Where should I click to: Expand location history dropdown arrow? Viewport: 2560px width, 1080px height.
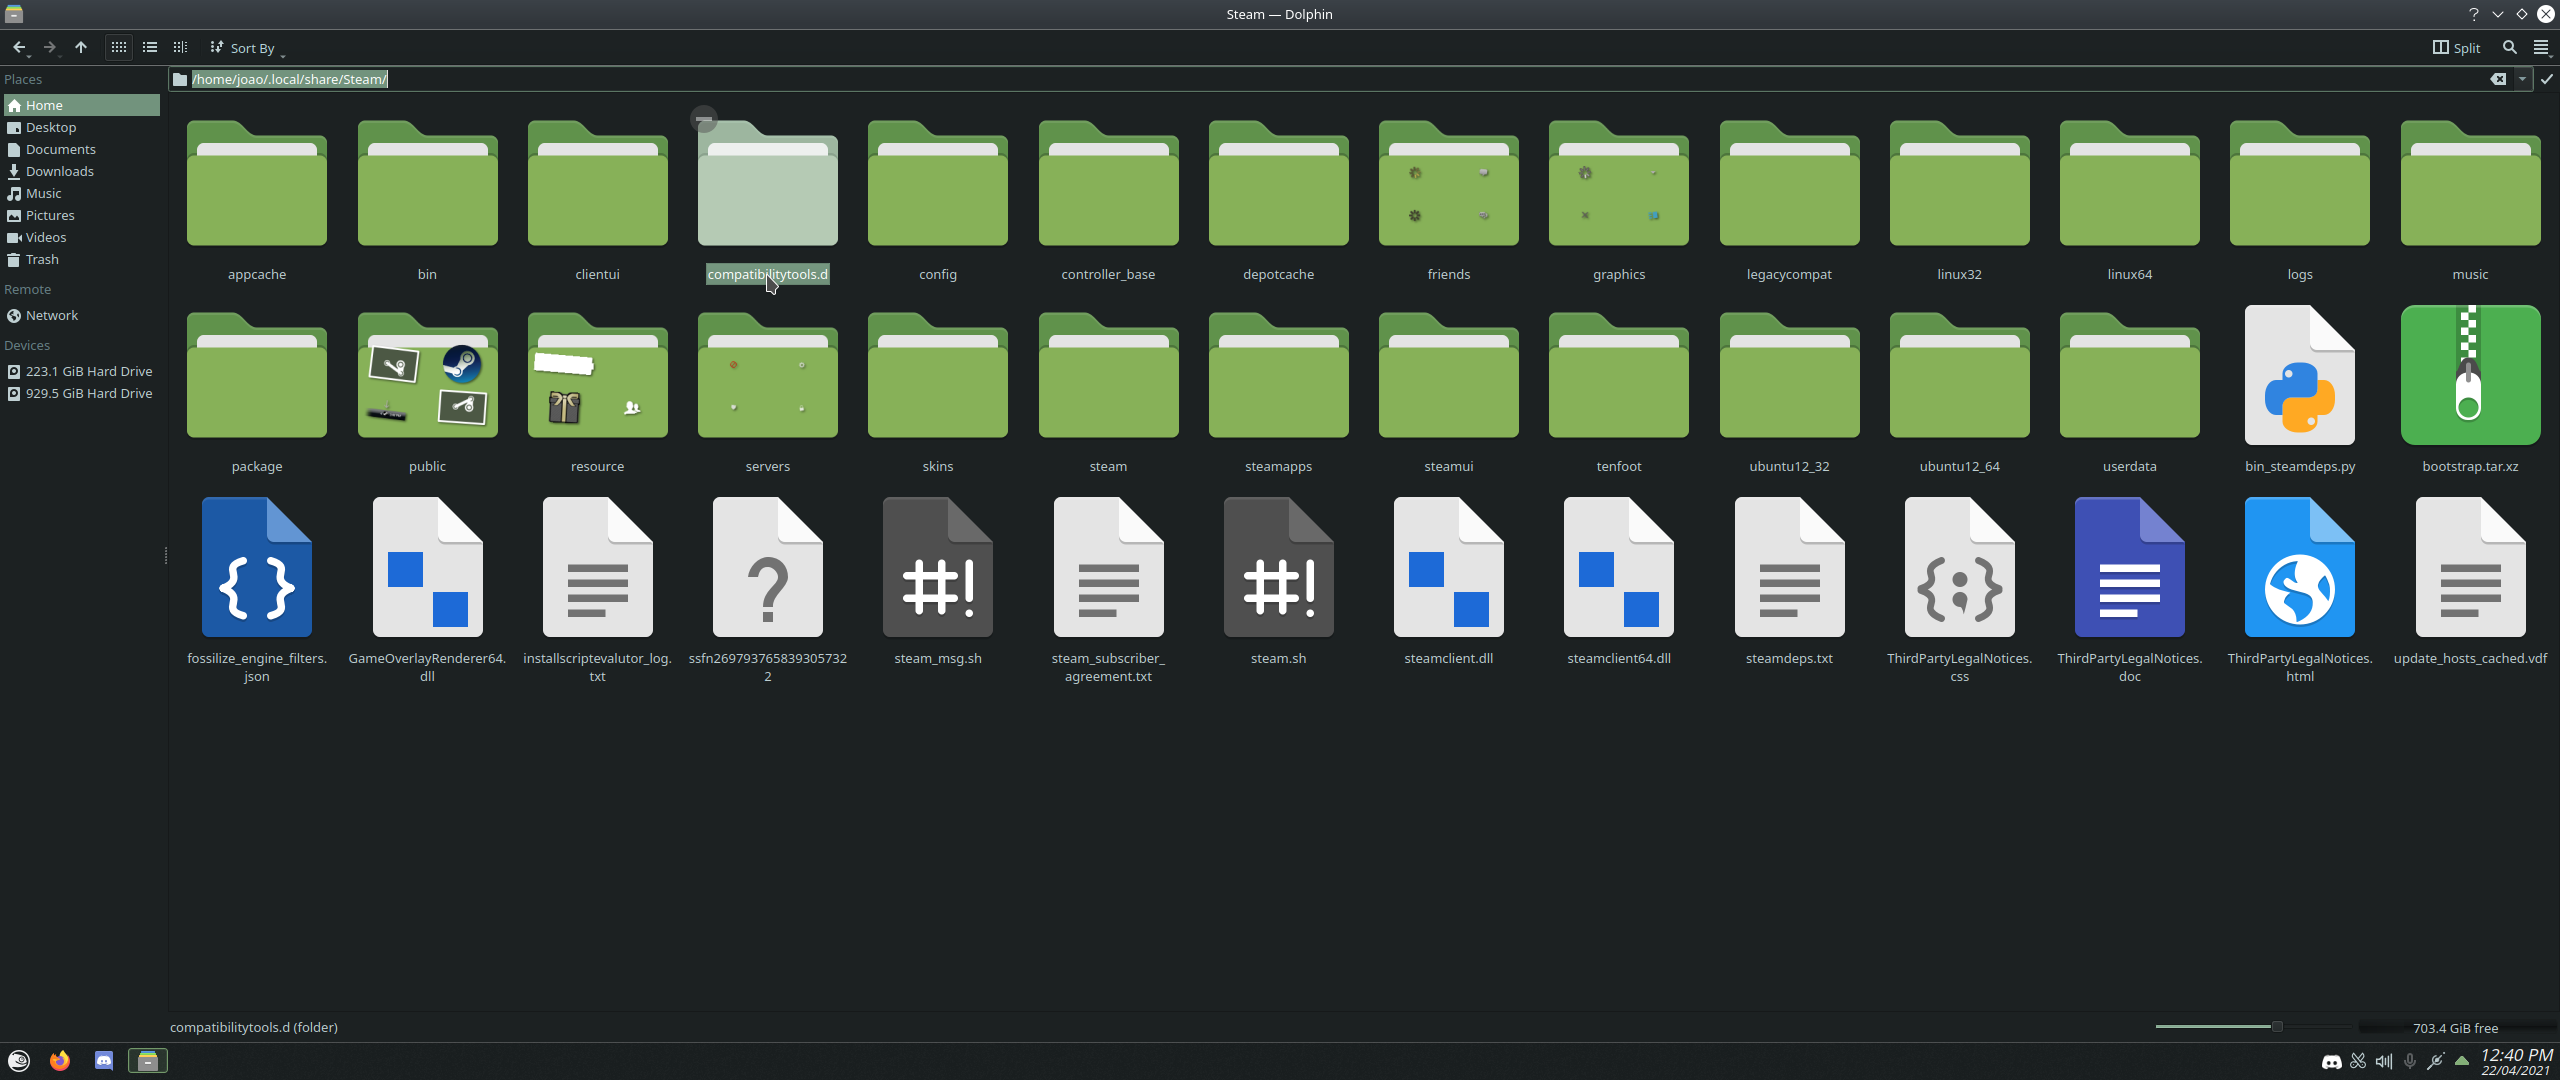pyautogui.click(x=2523, y=79)
